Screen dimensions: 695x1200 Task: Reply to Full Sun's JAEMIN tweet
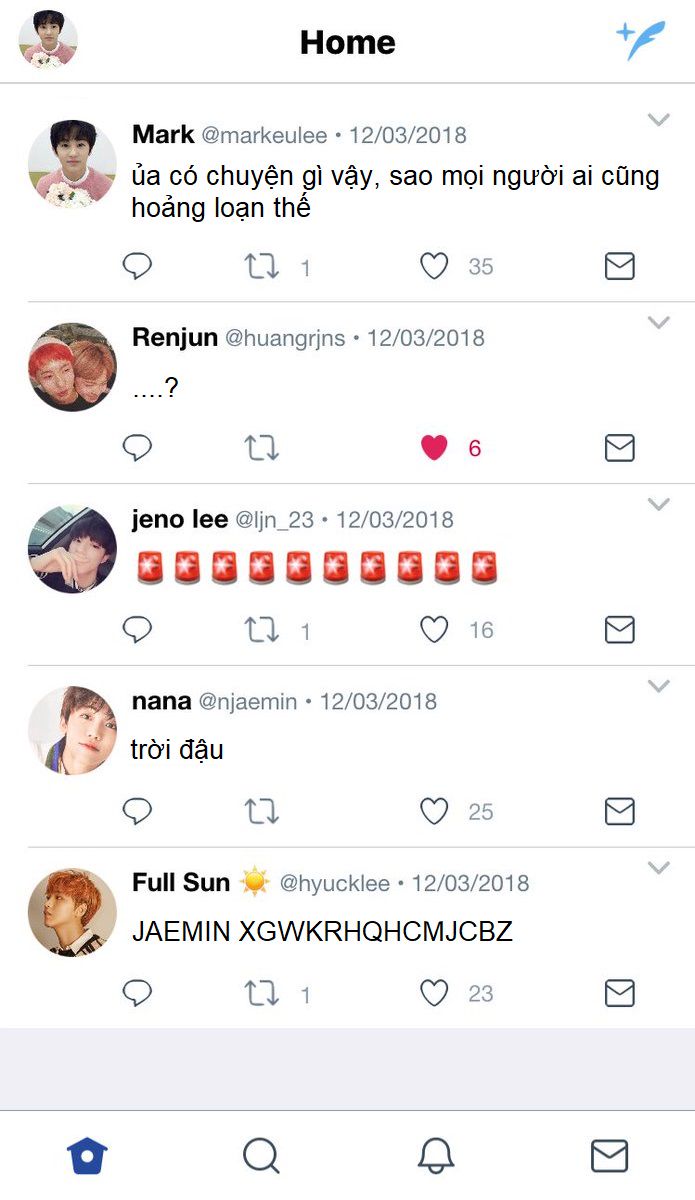point(137,993)
